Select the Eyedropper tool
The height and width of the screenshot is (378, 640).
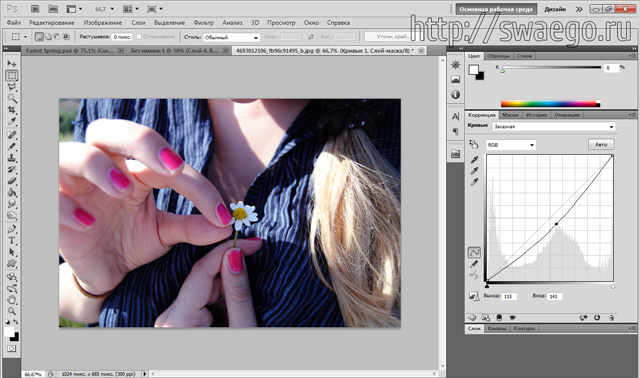click(x=12, y=121)
